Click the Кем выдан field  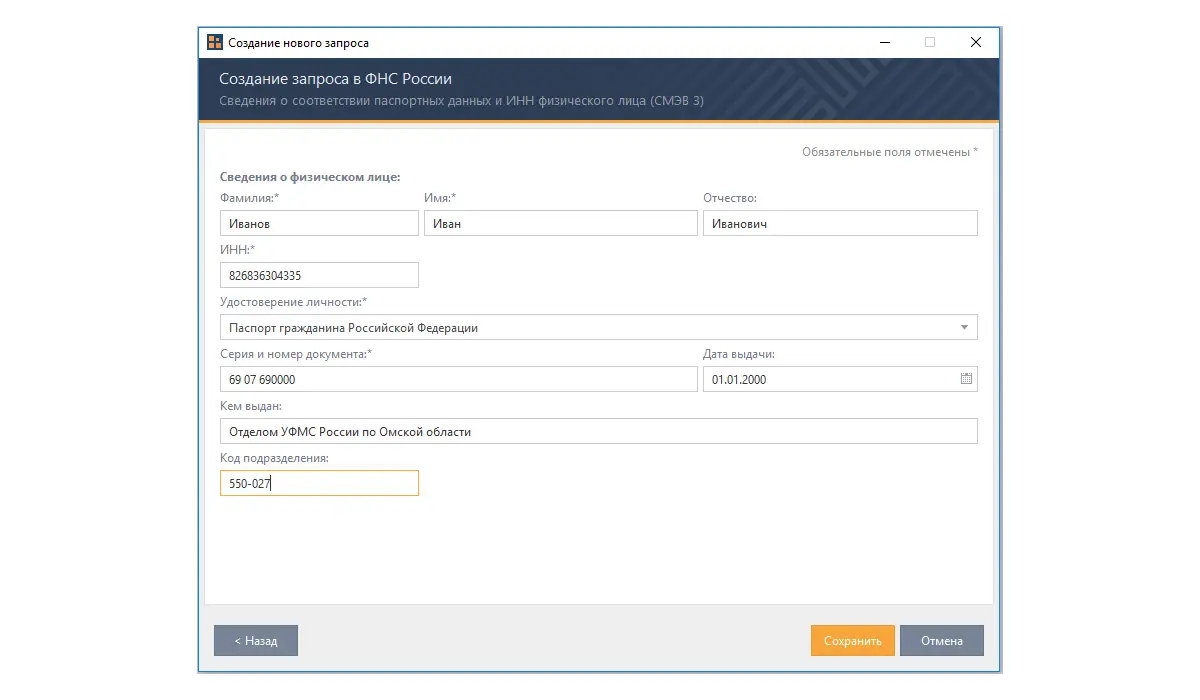click(x=598, y=431)
